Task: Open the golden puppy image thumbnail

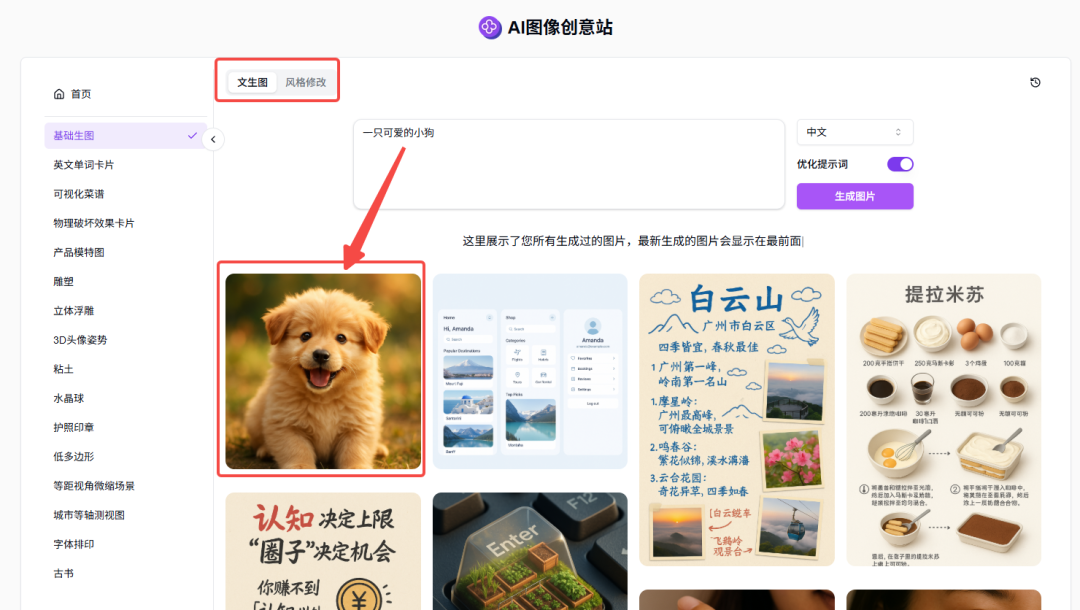Action: click(323, 371)
